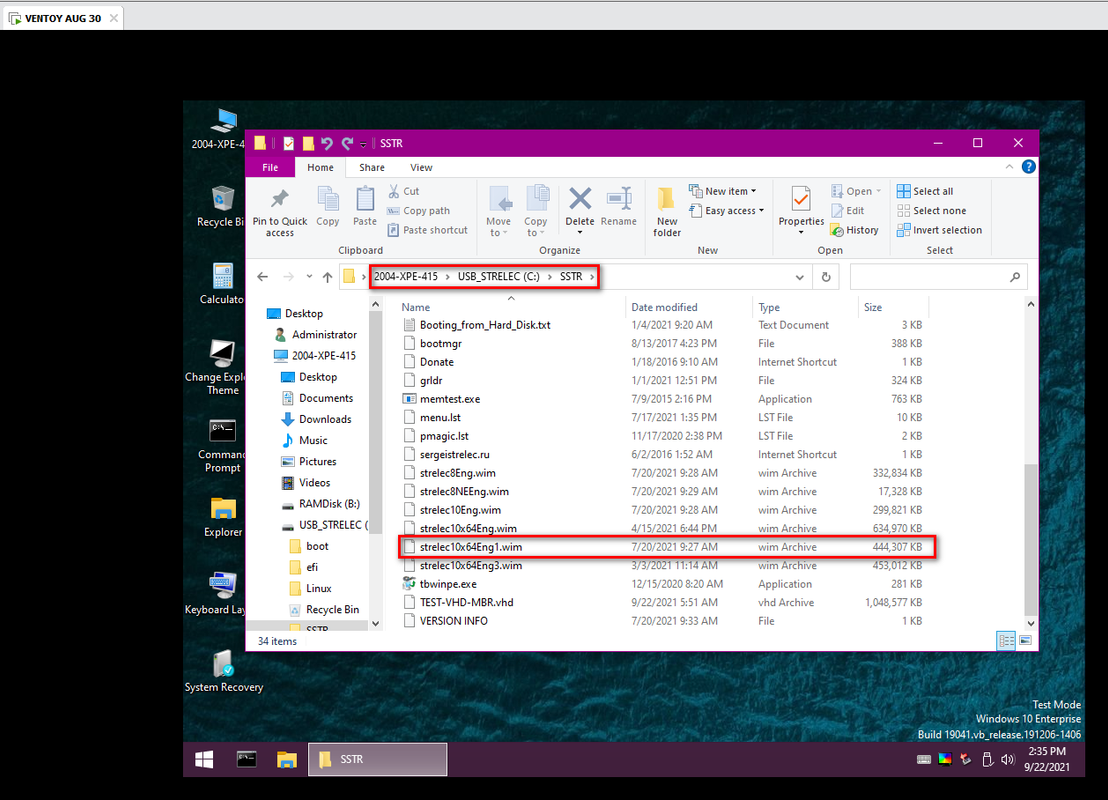
Task: Open Command Prompt from taskbar
Action: pos(246,759)
